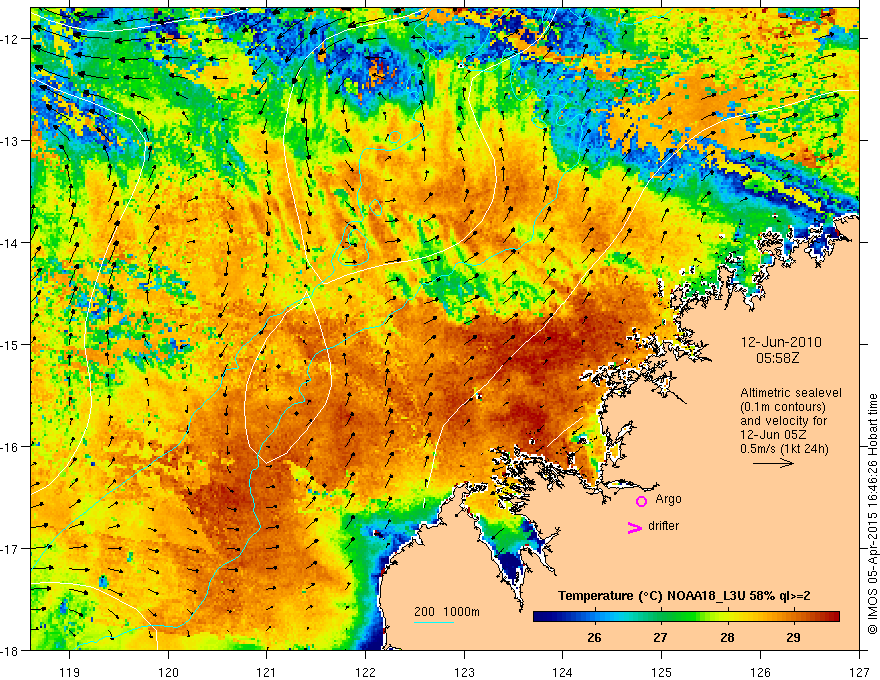Click longitude axis label 126
The height and width of the screenshot is (680, 880).
pos(760,672)
